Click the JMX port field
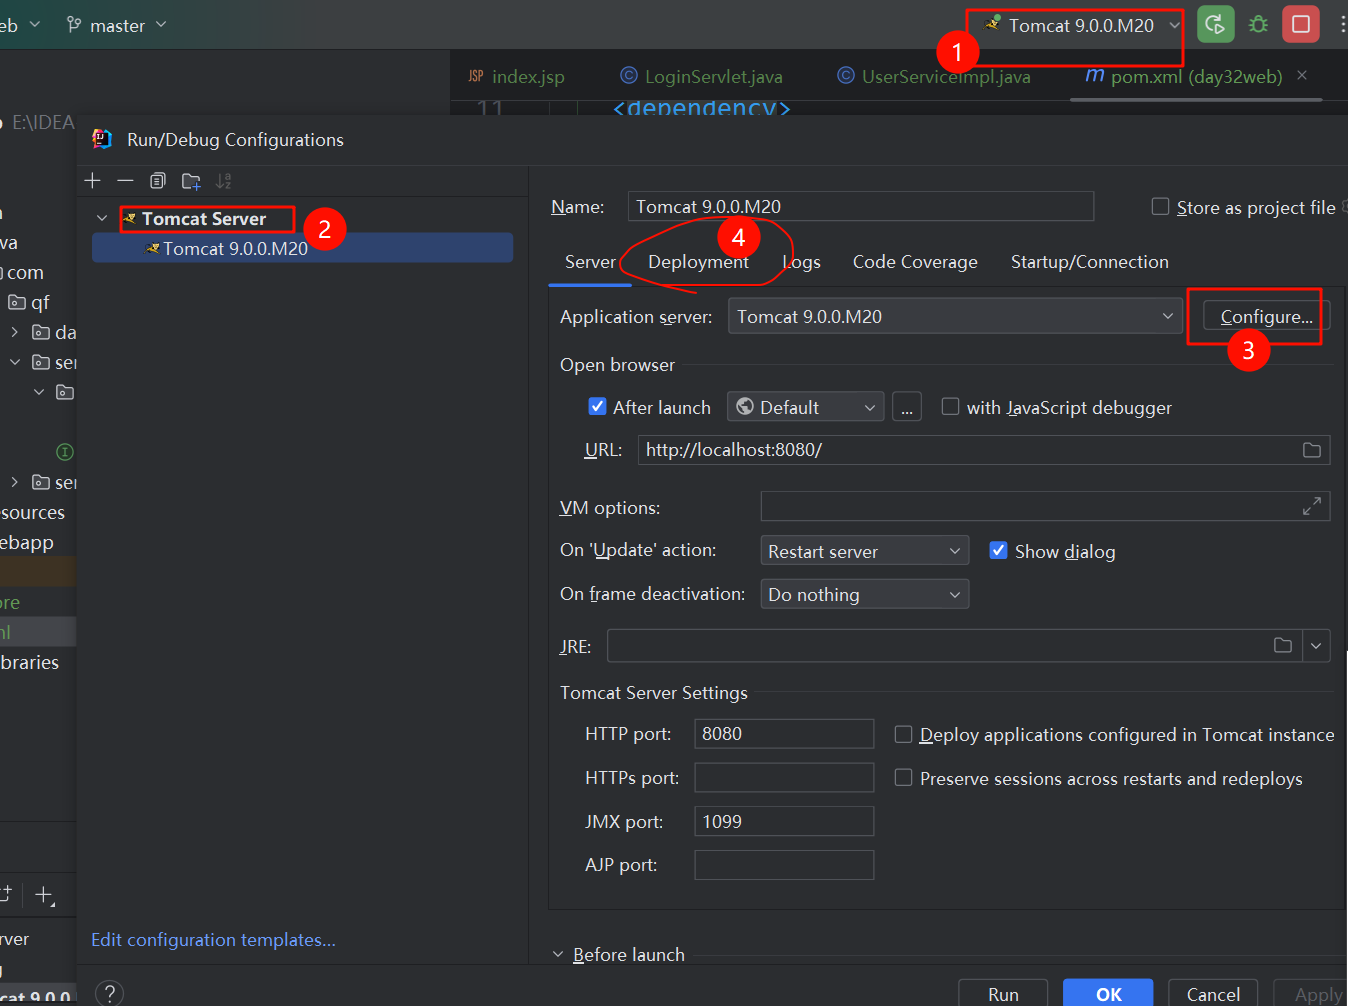Screen dimensions: 1348x1006 784,821
